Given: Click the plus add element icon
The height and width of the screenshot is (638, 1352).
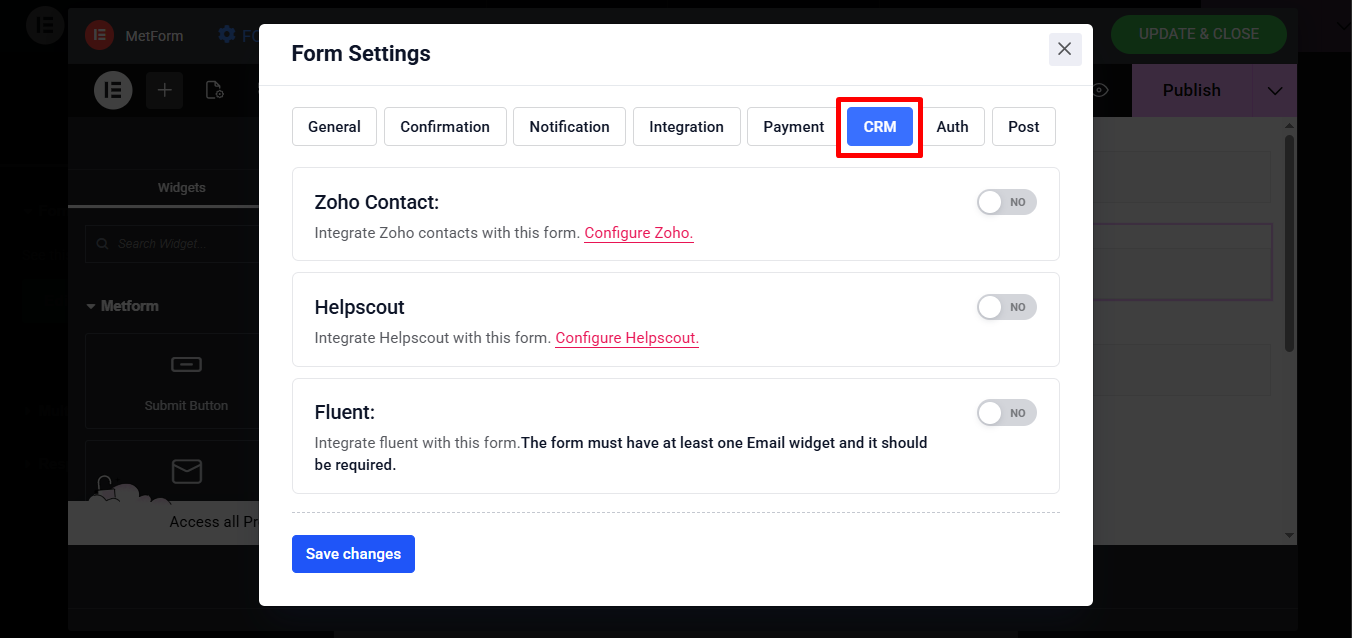Looking at the screenshot, I should (165, 90).
